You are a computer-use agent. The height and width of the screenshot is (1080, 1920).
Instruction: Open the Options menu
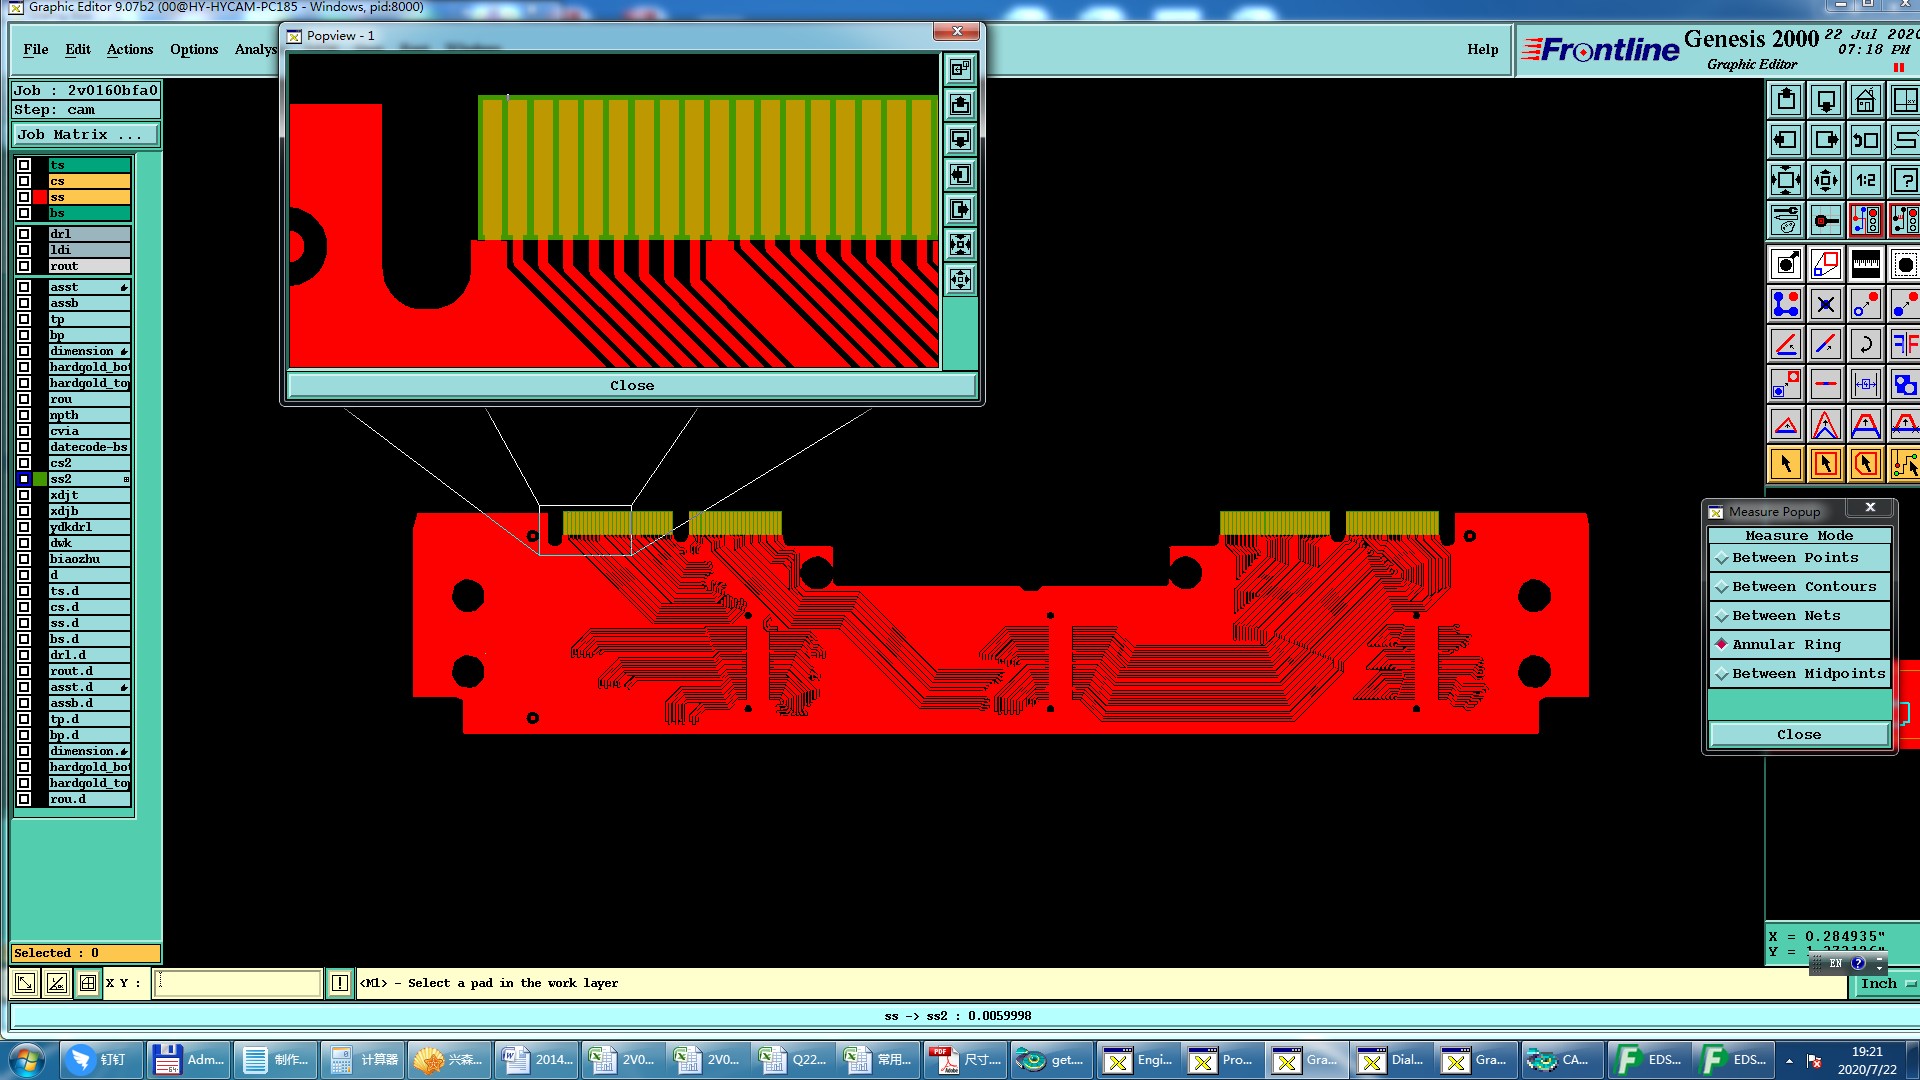[x=194, y=49]
